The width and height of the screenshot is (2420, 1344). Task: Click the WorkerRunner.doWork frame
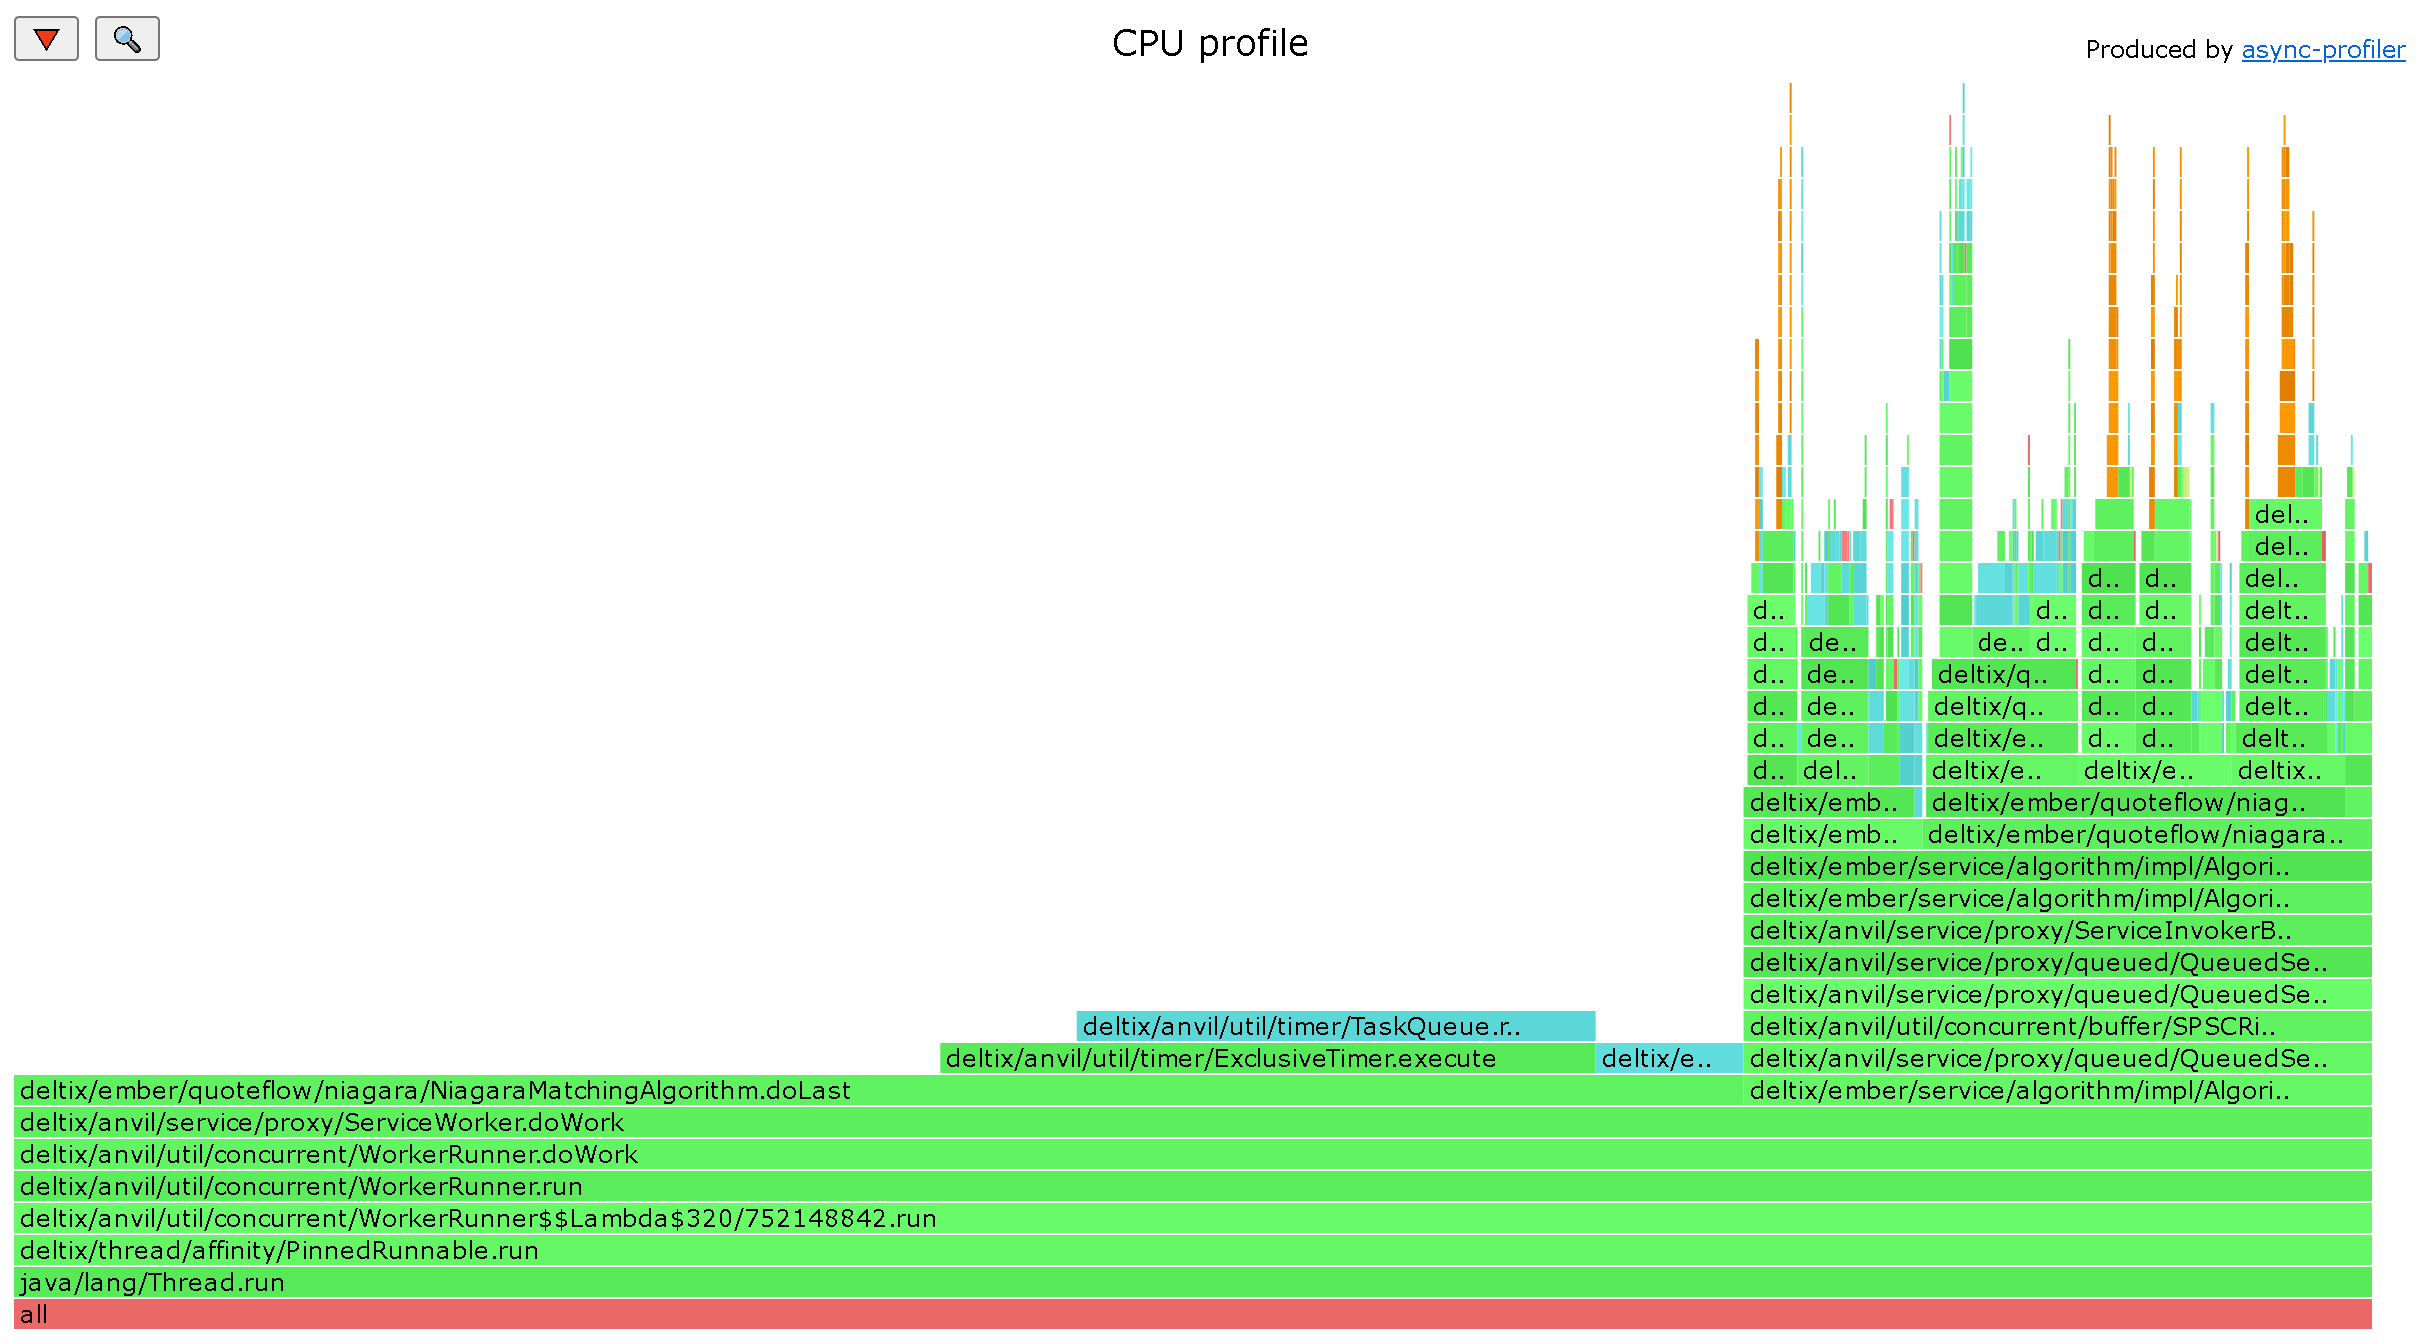coord(1193,1154)
